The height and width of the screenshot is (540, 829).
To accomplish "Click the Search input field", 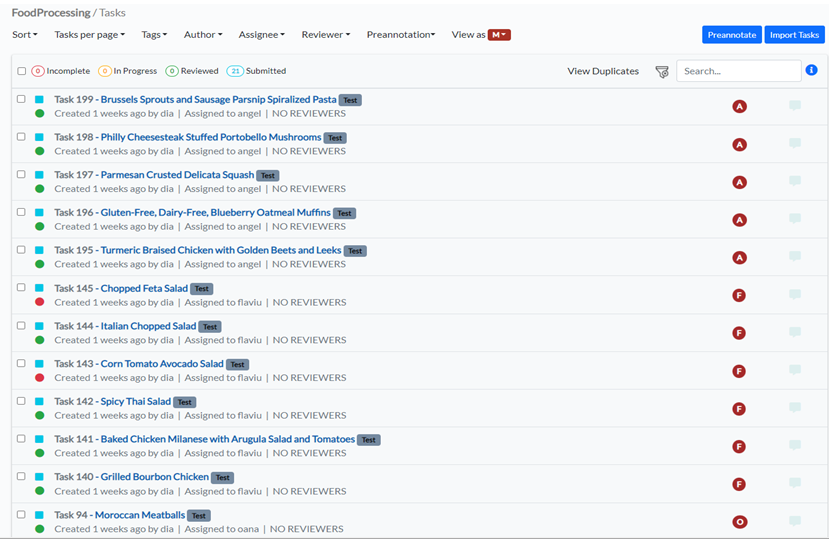I will tap(739, 71).
